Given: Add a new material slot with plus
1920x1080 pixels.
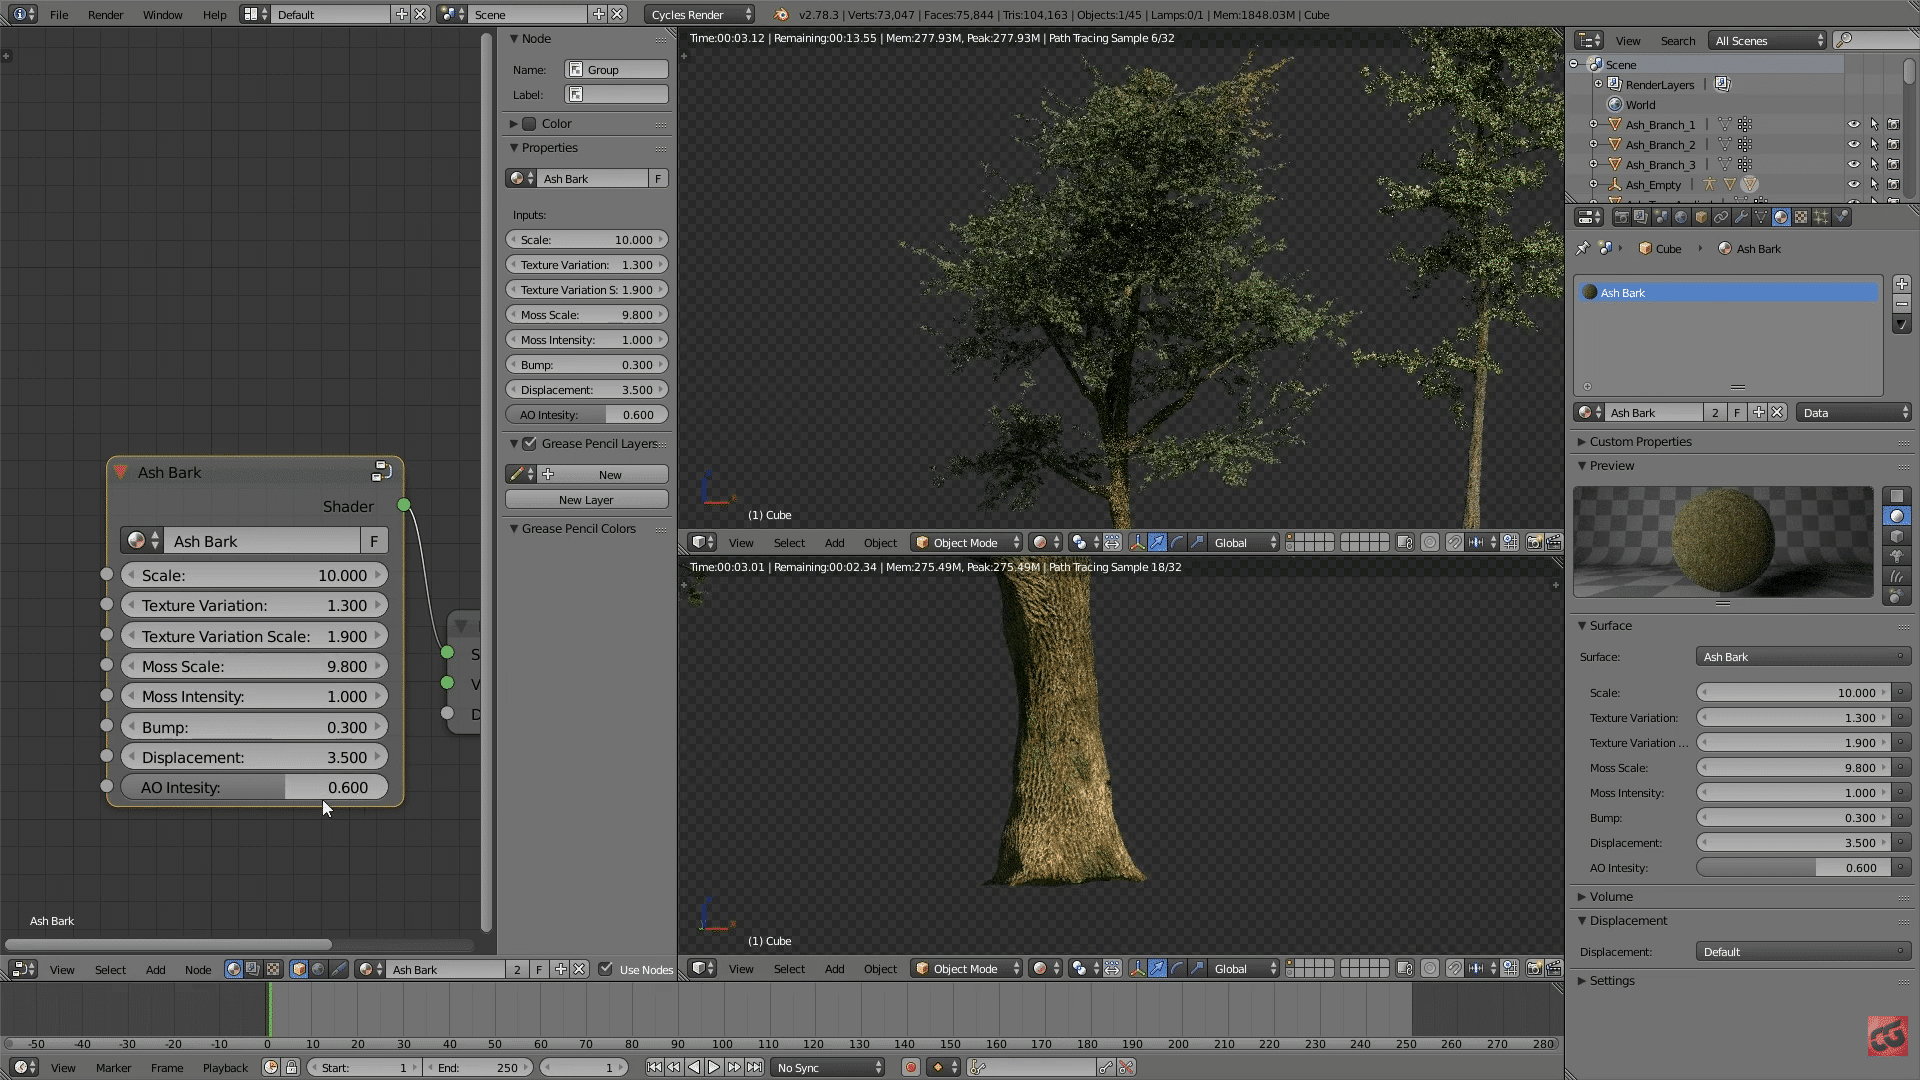Looking at the screenshot, I should [1901, 285].
